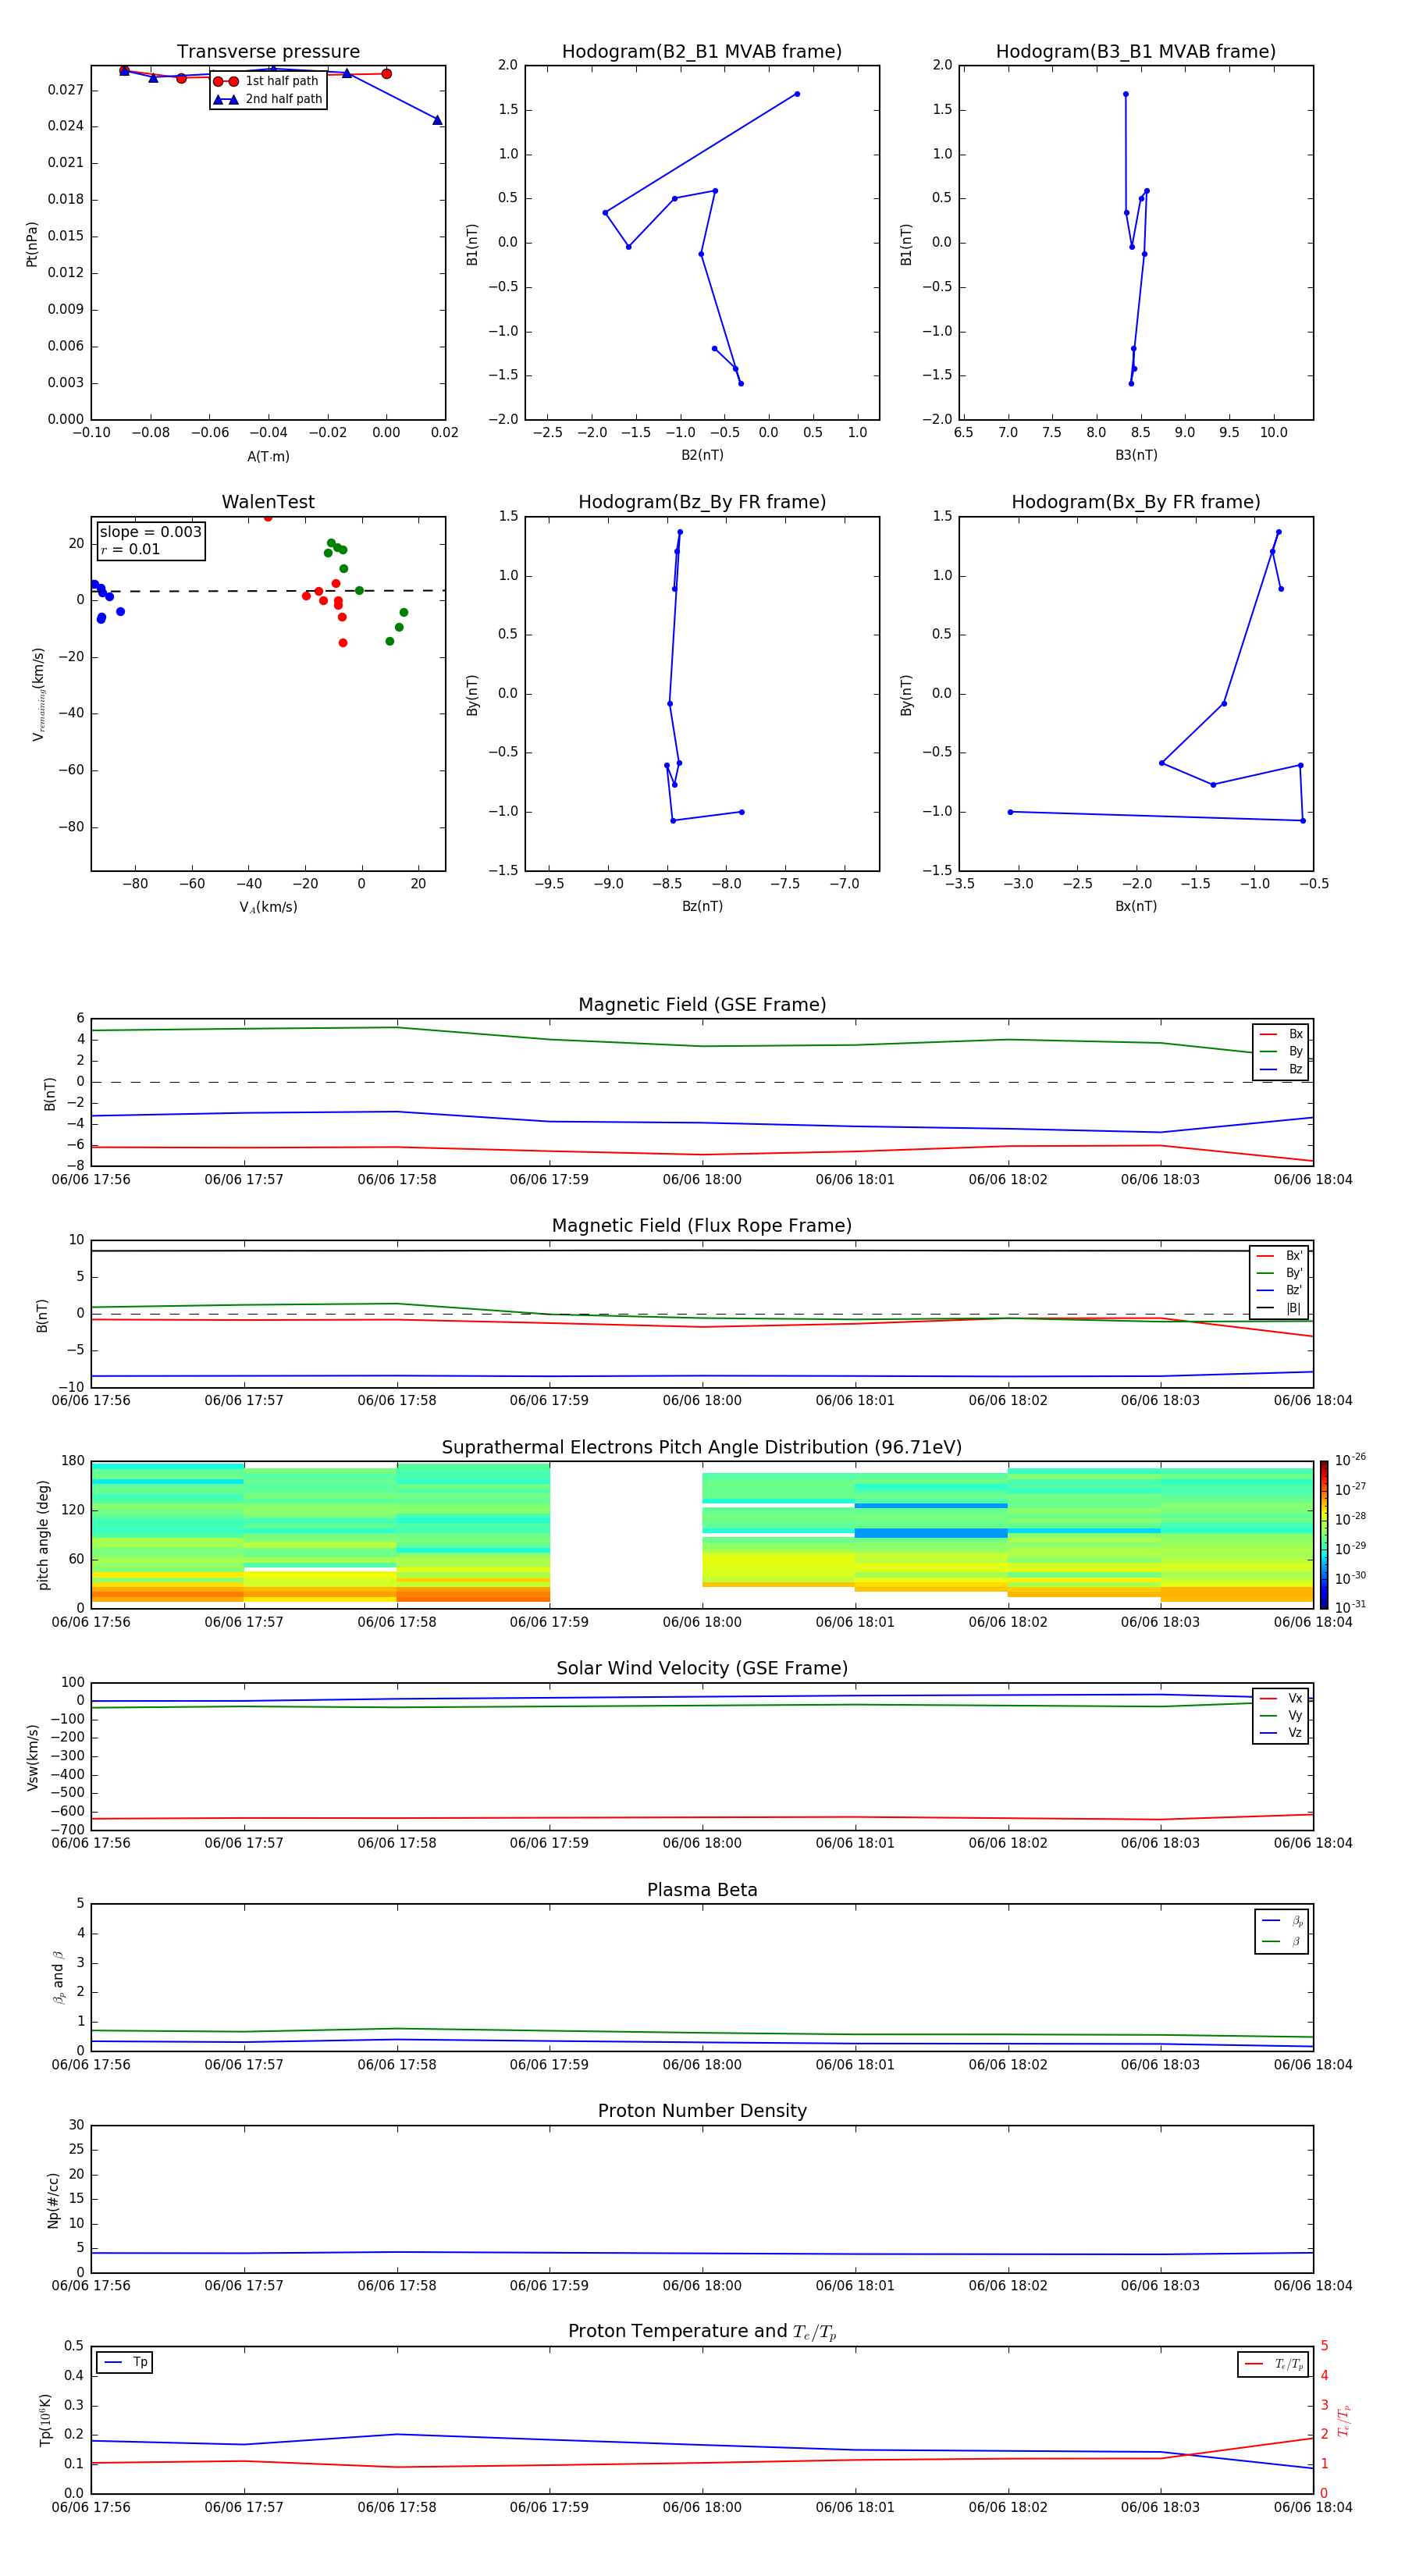Click the 'Pt(nPa)' y-axis label
The height and width of the screenshot is (2576, 1405).
pyautogui.click(x=32, y=244)
